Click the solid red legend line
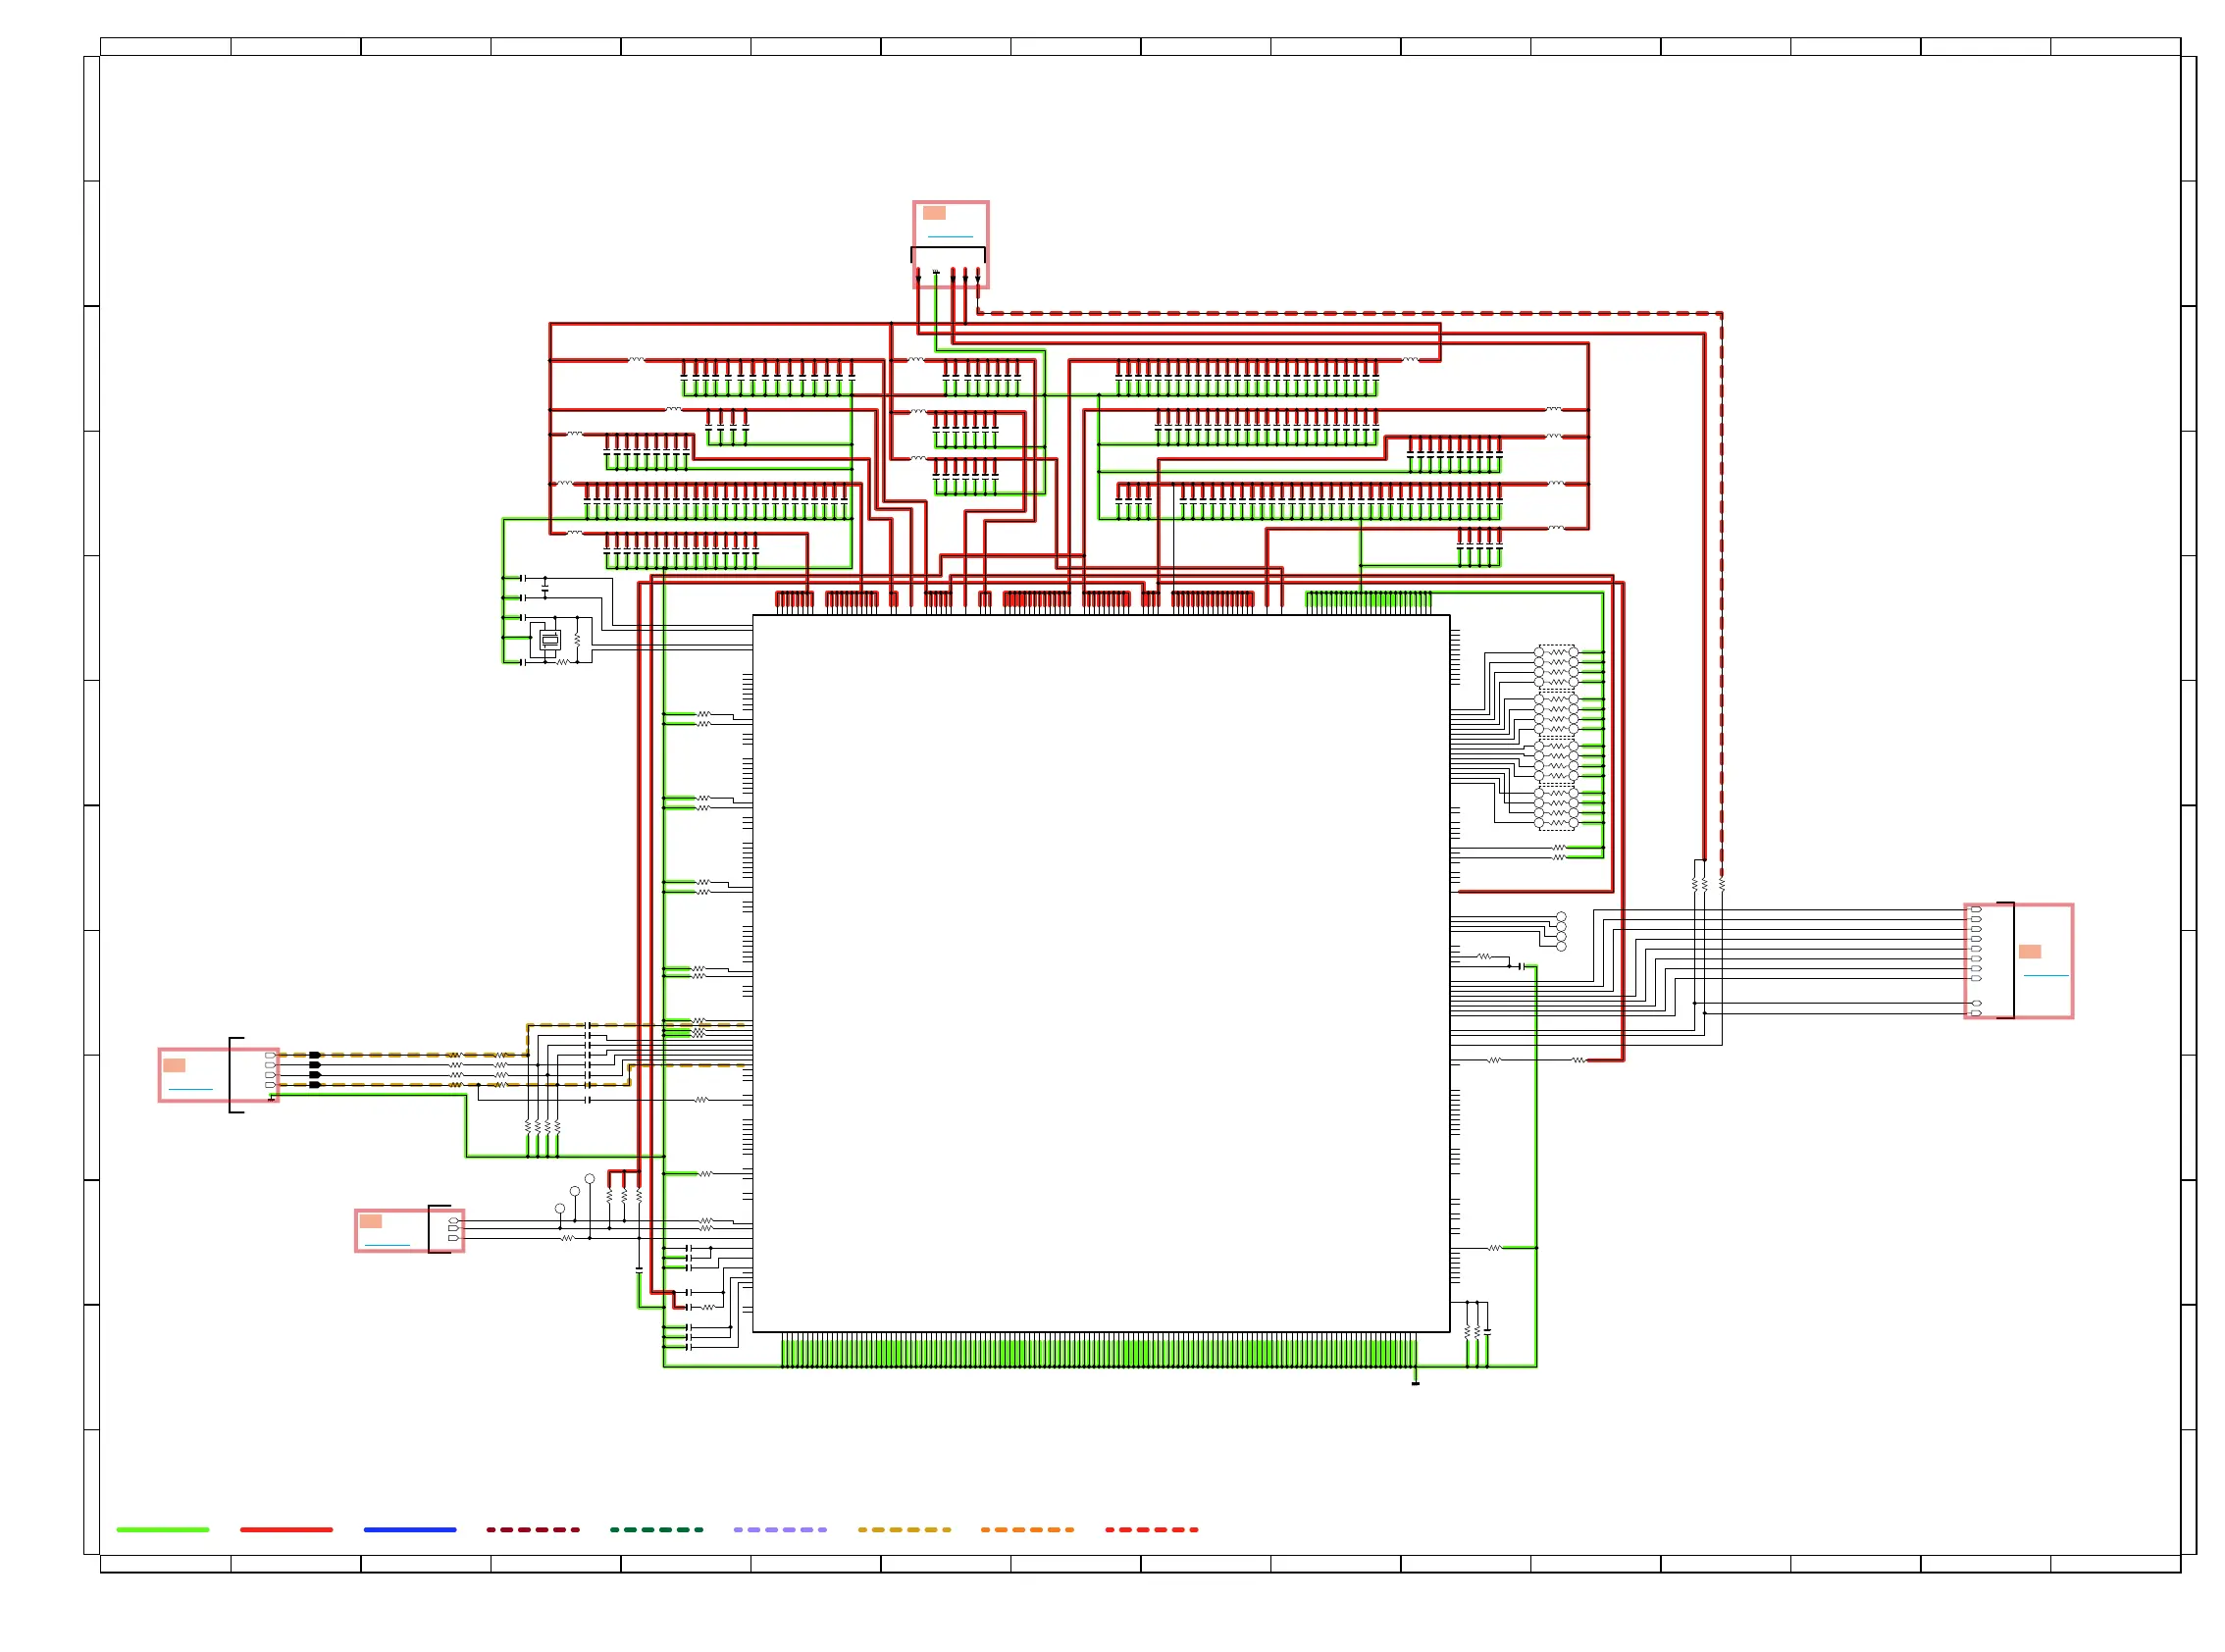Screen dimensions: 2225x1652 286,1530
